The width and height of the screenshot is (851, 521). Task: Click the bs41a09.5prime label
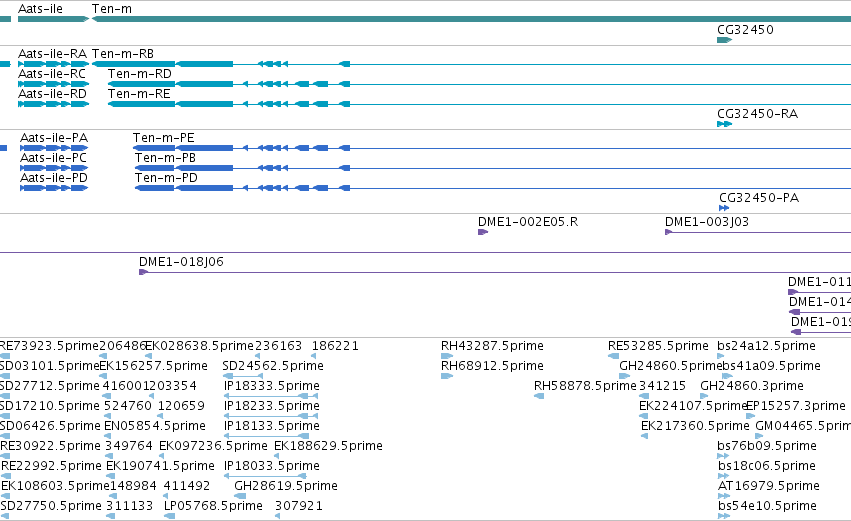772,366
